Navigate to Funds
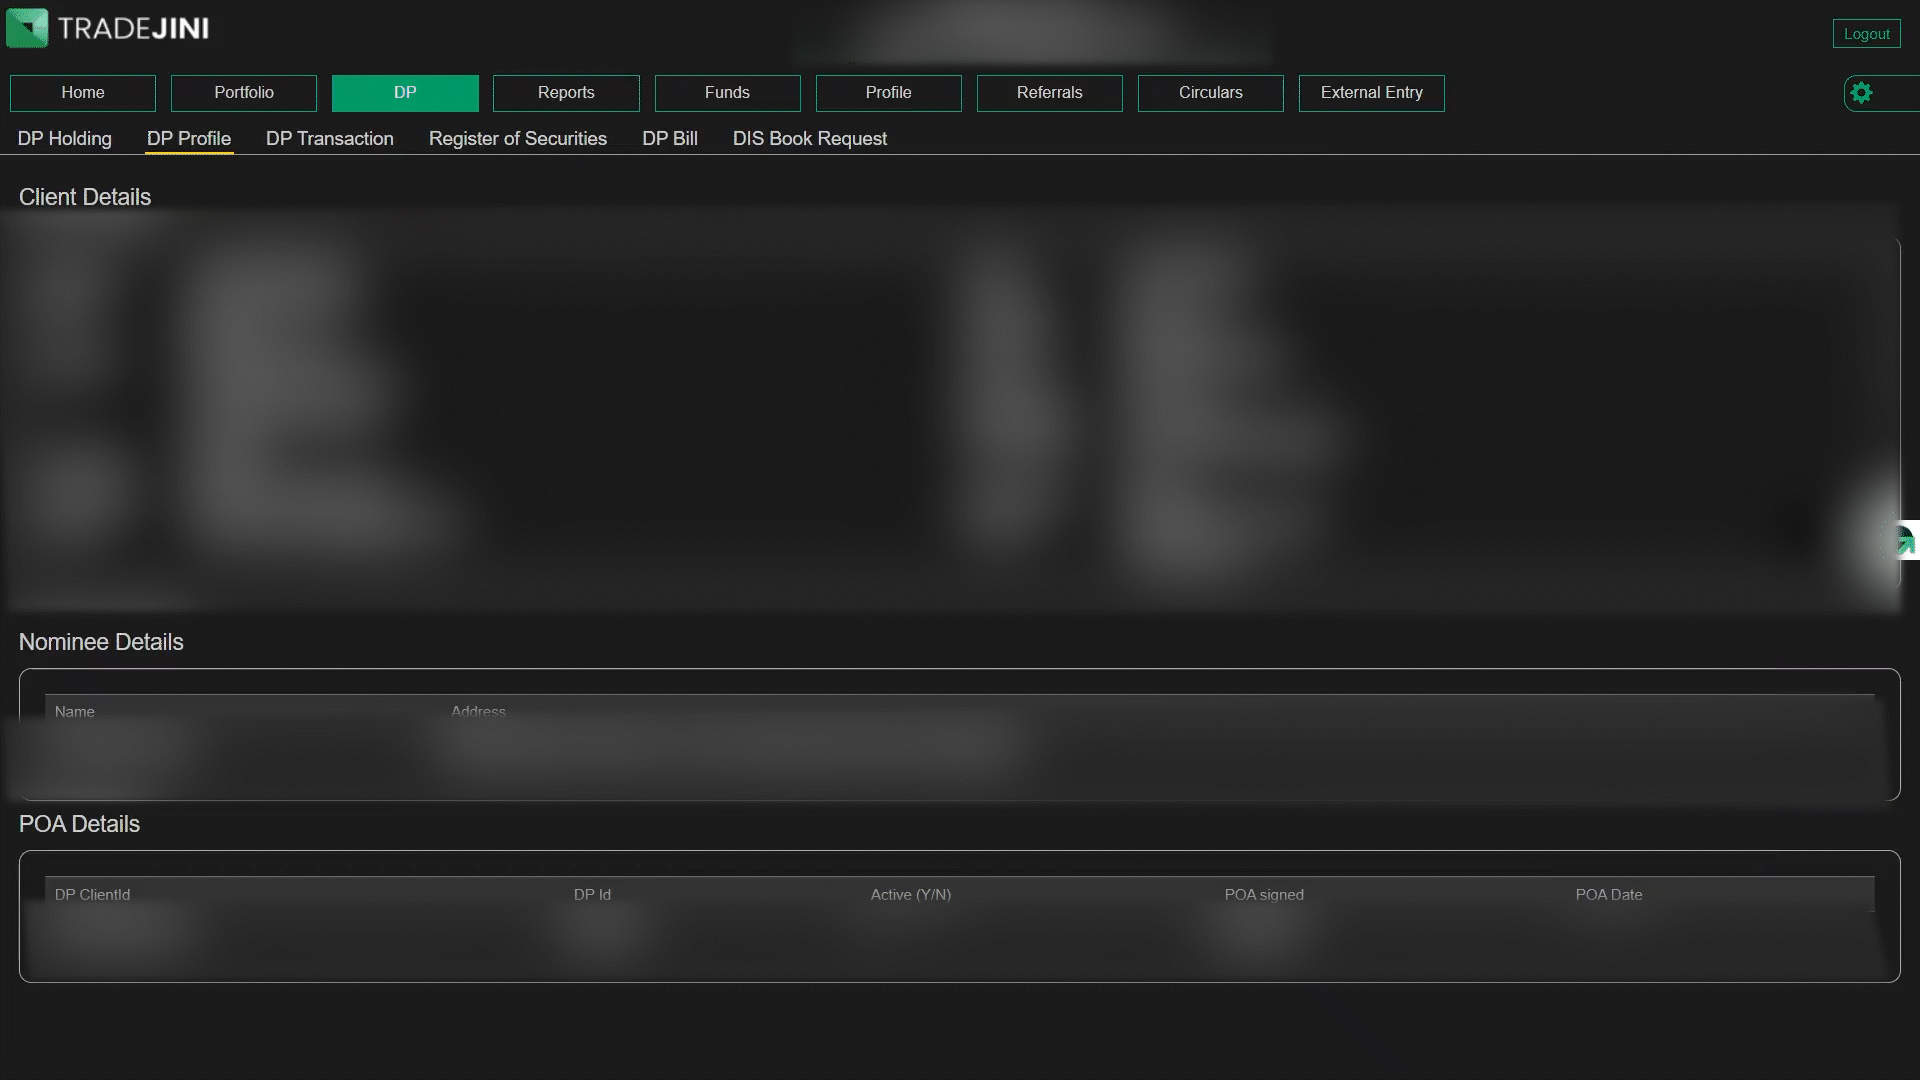This screenshot has width=1920, height=1080. (727, 93)
